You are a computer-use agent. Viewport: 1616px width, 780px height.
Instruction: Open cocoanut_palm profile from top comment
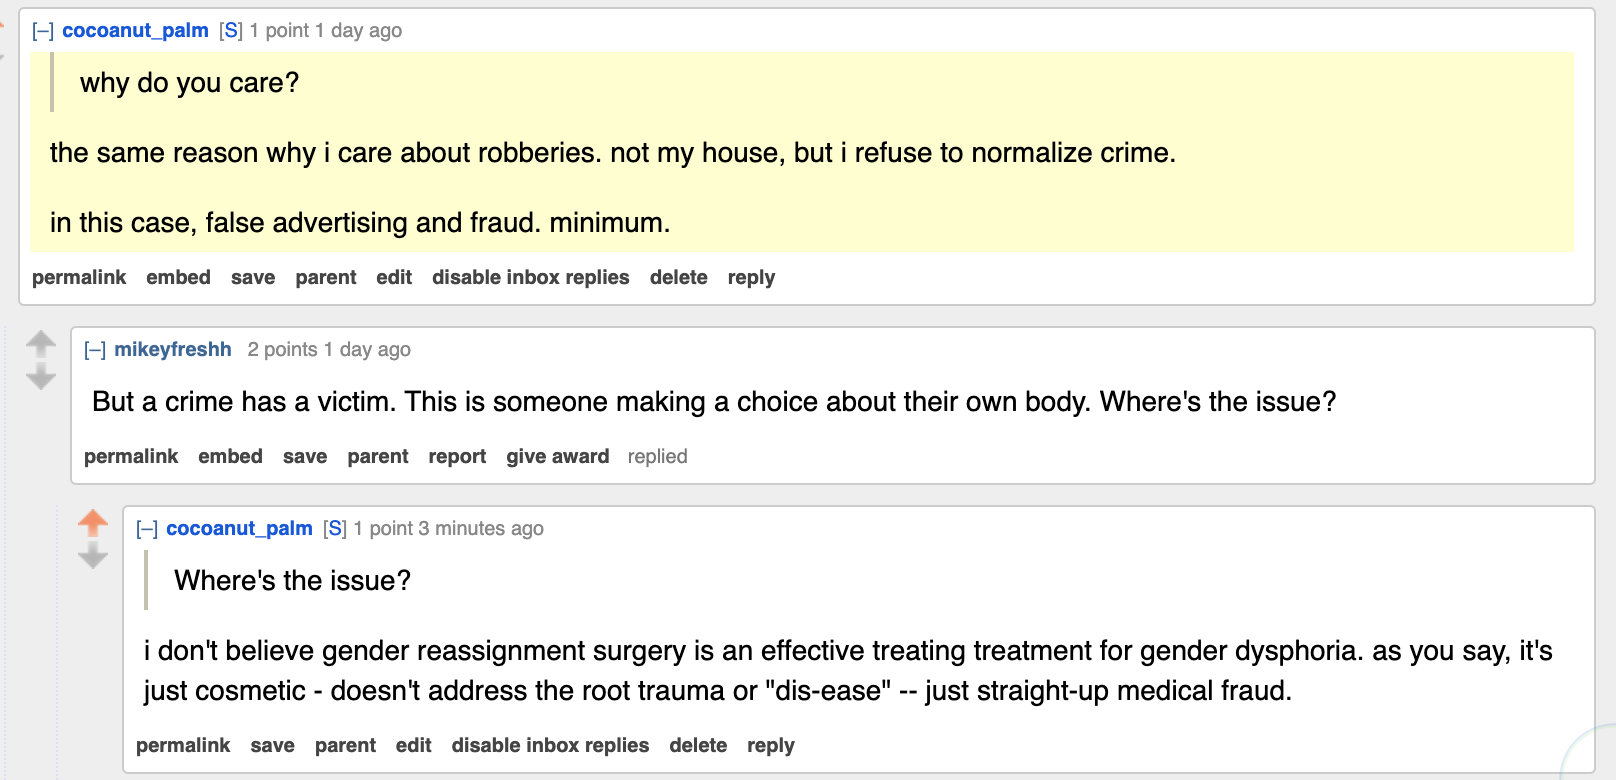pyautogui.click(x=135, y=30)
